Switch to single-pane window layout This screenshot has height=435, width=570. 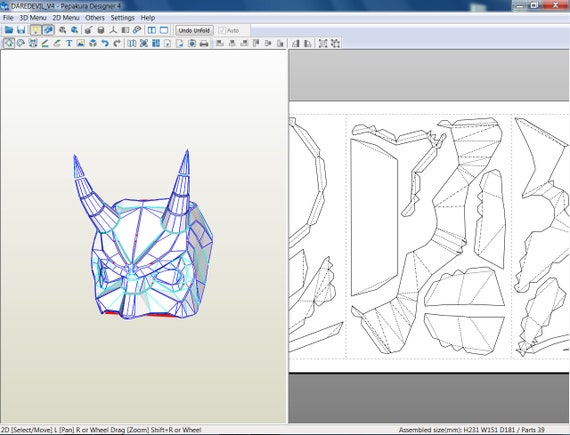[164, 30]
